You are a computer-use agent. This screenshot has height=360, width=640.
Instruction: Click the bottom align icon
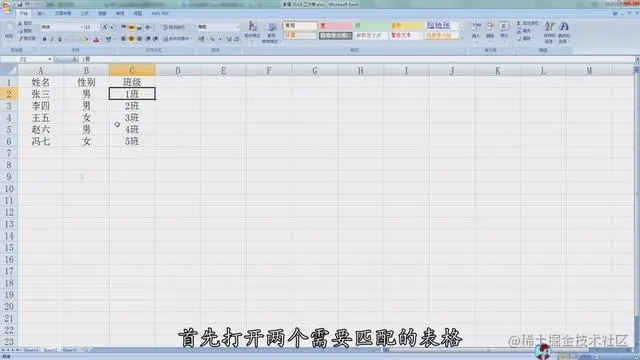tap(139, 27)
